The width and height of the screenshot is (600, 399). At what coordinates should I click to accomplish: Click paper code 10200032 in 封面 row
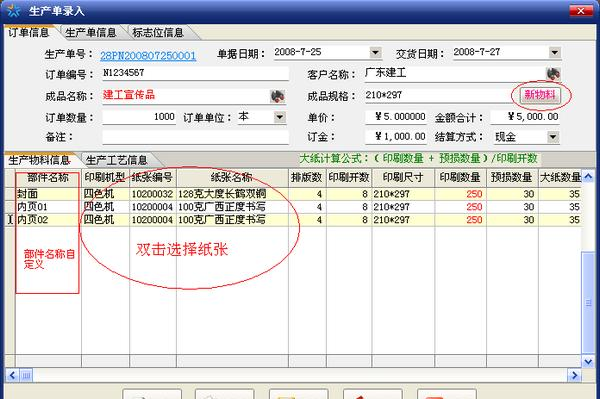152,194
